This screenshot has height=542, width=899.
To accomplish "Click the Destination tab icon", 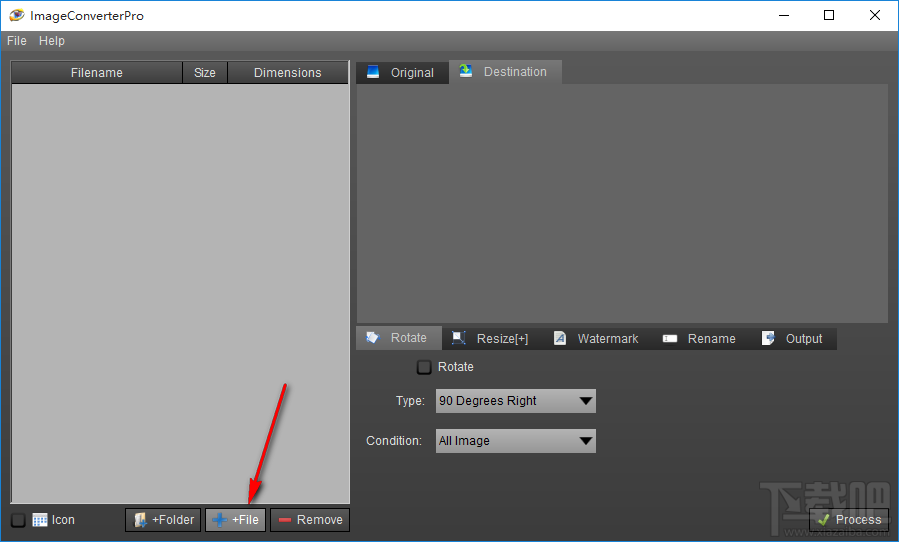I will point(466,71).
